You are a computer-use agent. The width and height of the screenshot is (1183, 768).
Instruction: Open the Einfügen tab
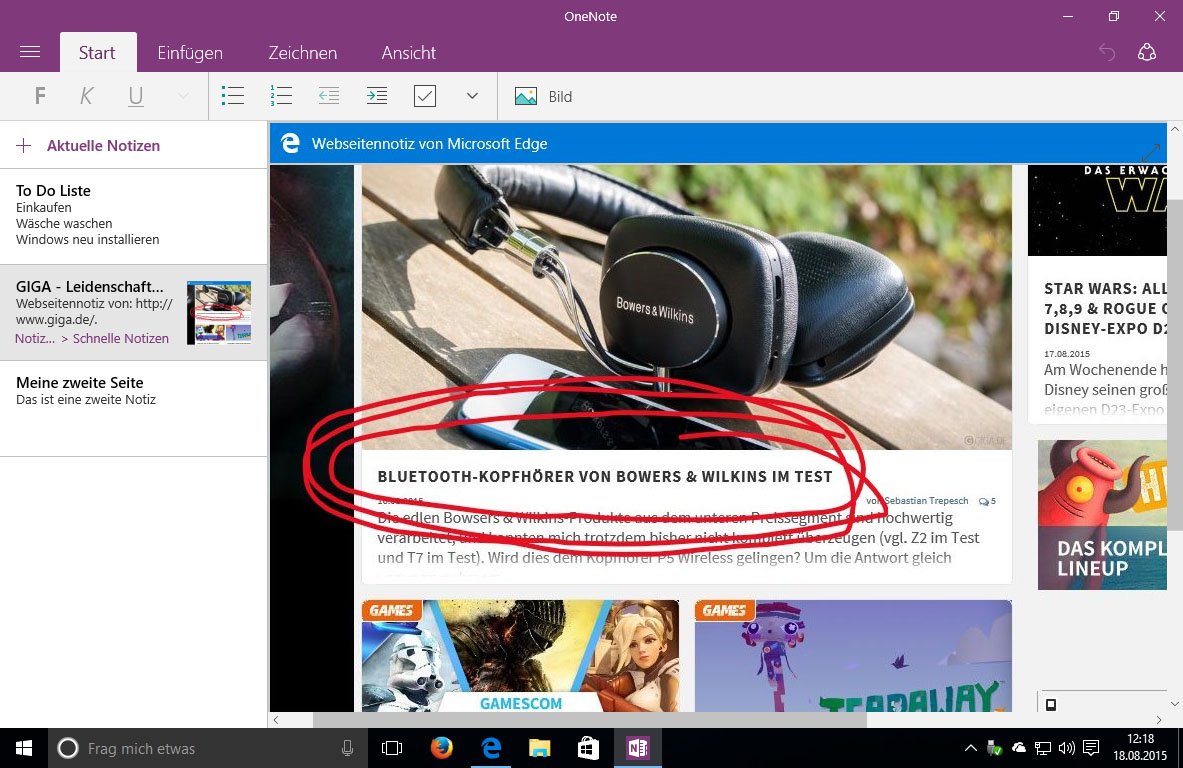190,52
